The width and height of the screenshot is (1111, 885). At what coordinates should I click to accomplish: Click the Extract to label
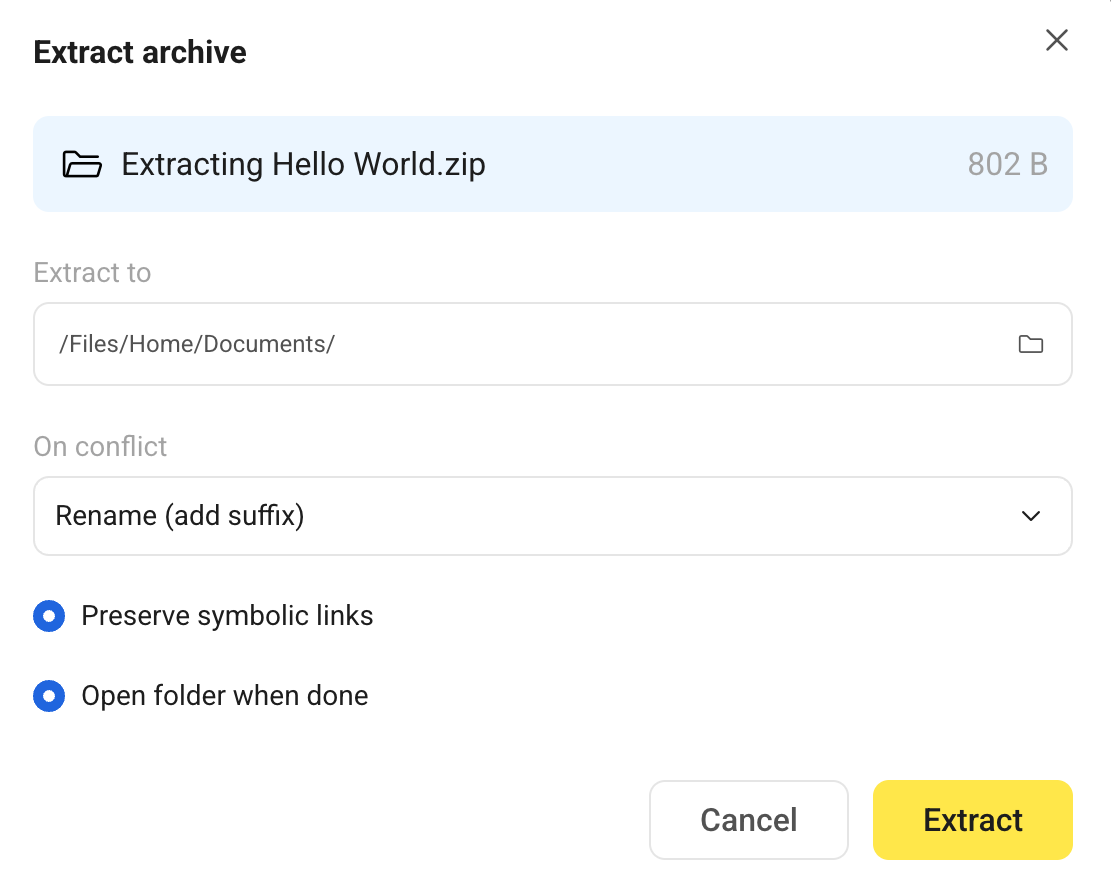[92, 273]
